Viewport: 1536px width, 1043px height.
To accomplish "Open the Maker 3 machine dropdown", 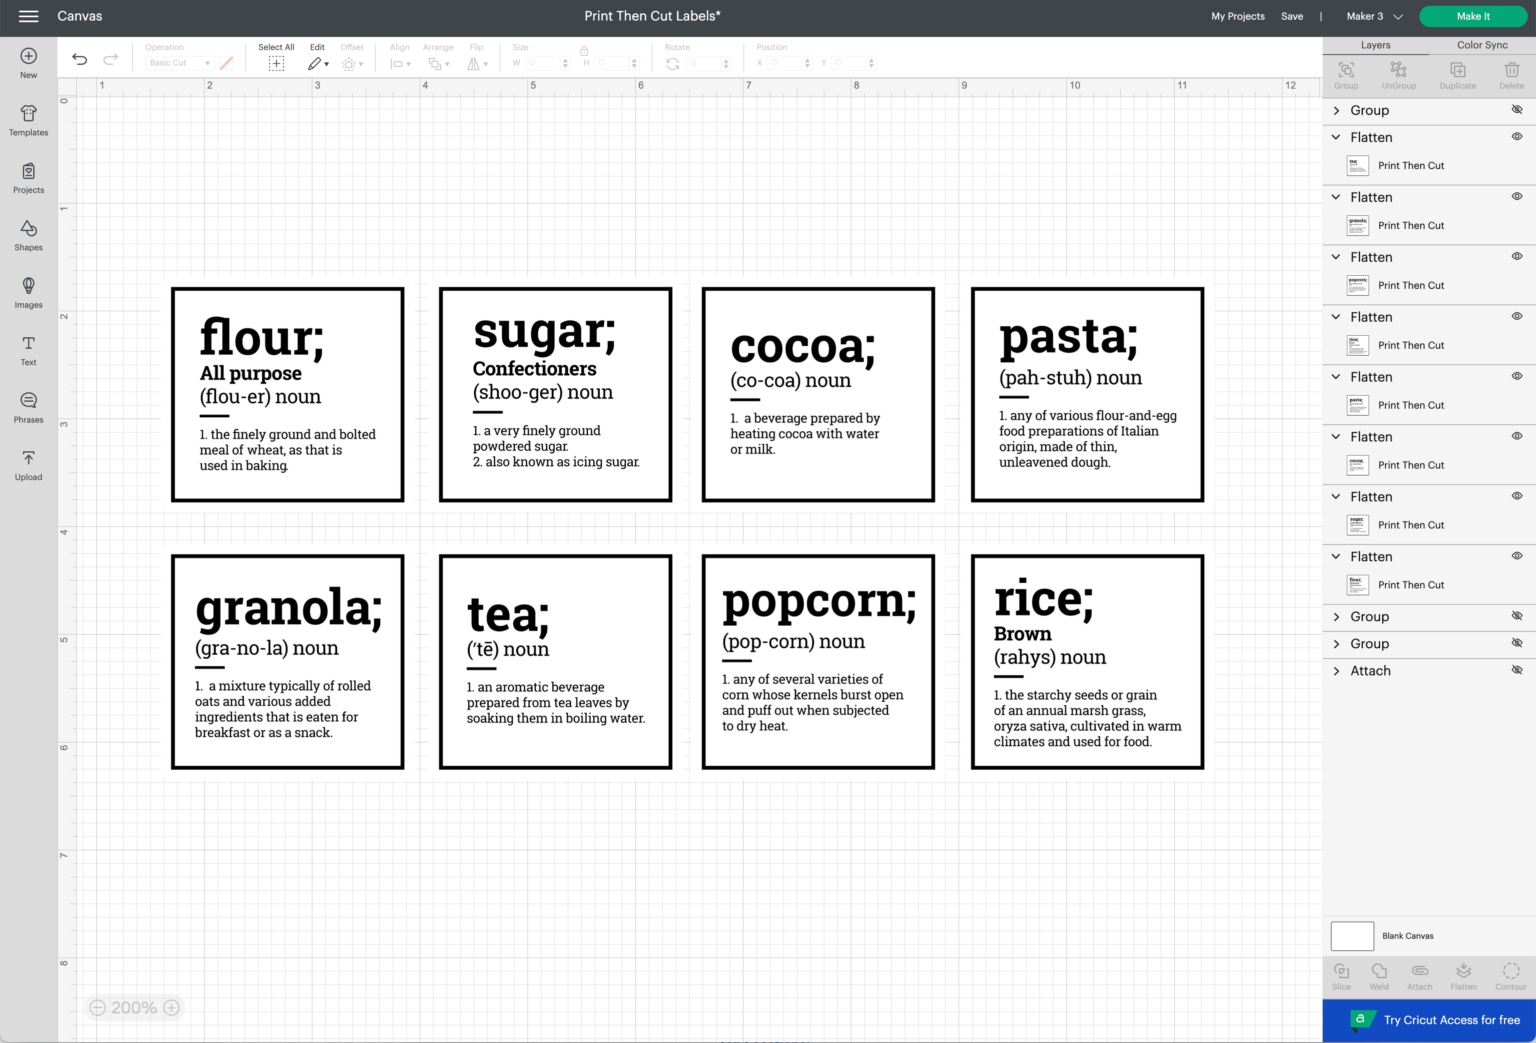I will 1375,16.
